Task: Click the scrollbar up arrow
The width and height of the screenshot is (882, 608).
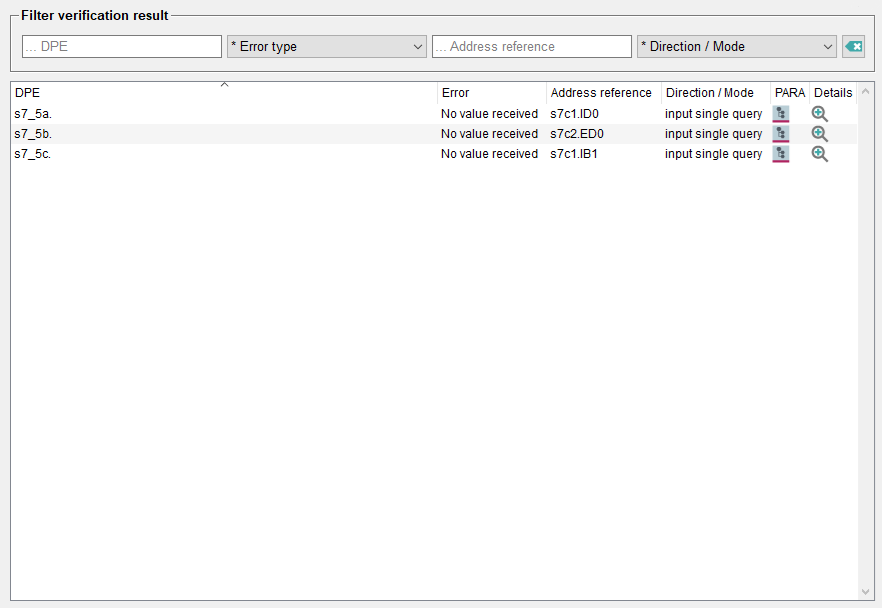Action: (x=865, y=92)
